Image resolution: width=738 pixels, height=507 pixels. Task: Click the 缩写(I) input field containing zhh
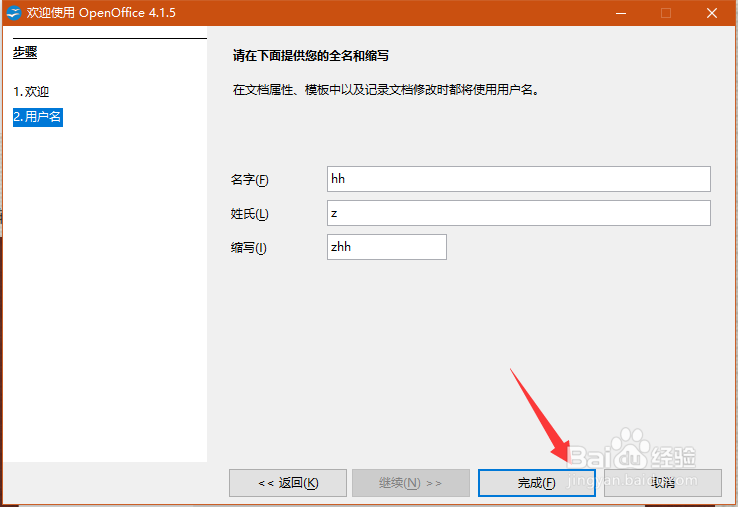[387, 247]
